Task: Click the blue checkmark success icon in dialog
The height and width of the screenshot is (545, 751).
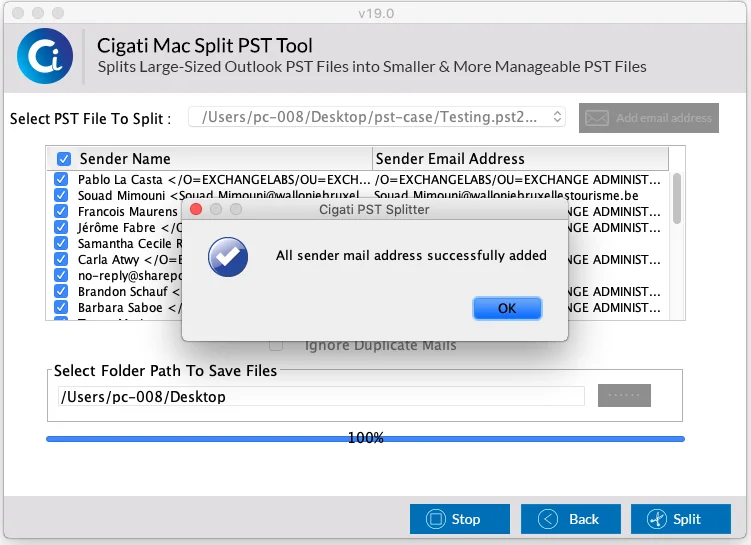Action: pyautogui.click(x=228, y=257)
